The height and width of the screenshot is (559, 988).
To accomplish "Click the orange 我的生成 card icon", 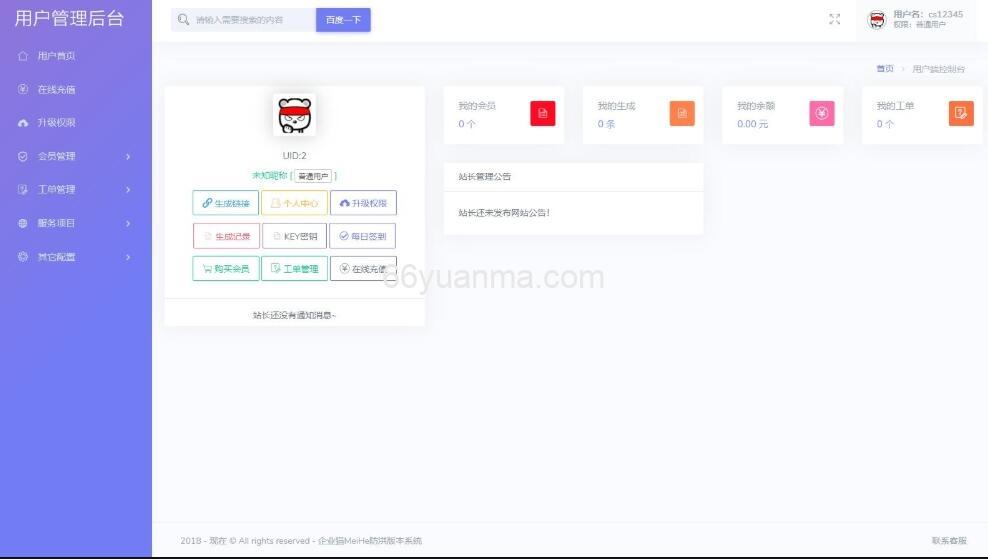I will [682, 113].
